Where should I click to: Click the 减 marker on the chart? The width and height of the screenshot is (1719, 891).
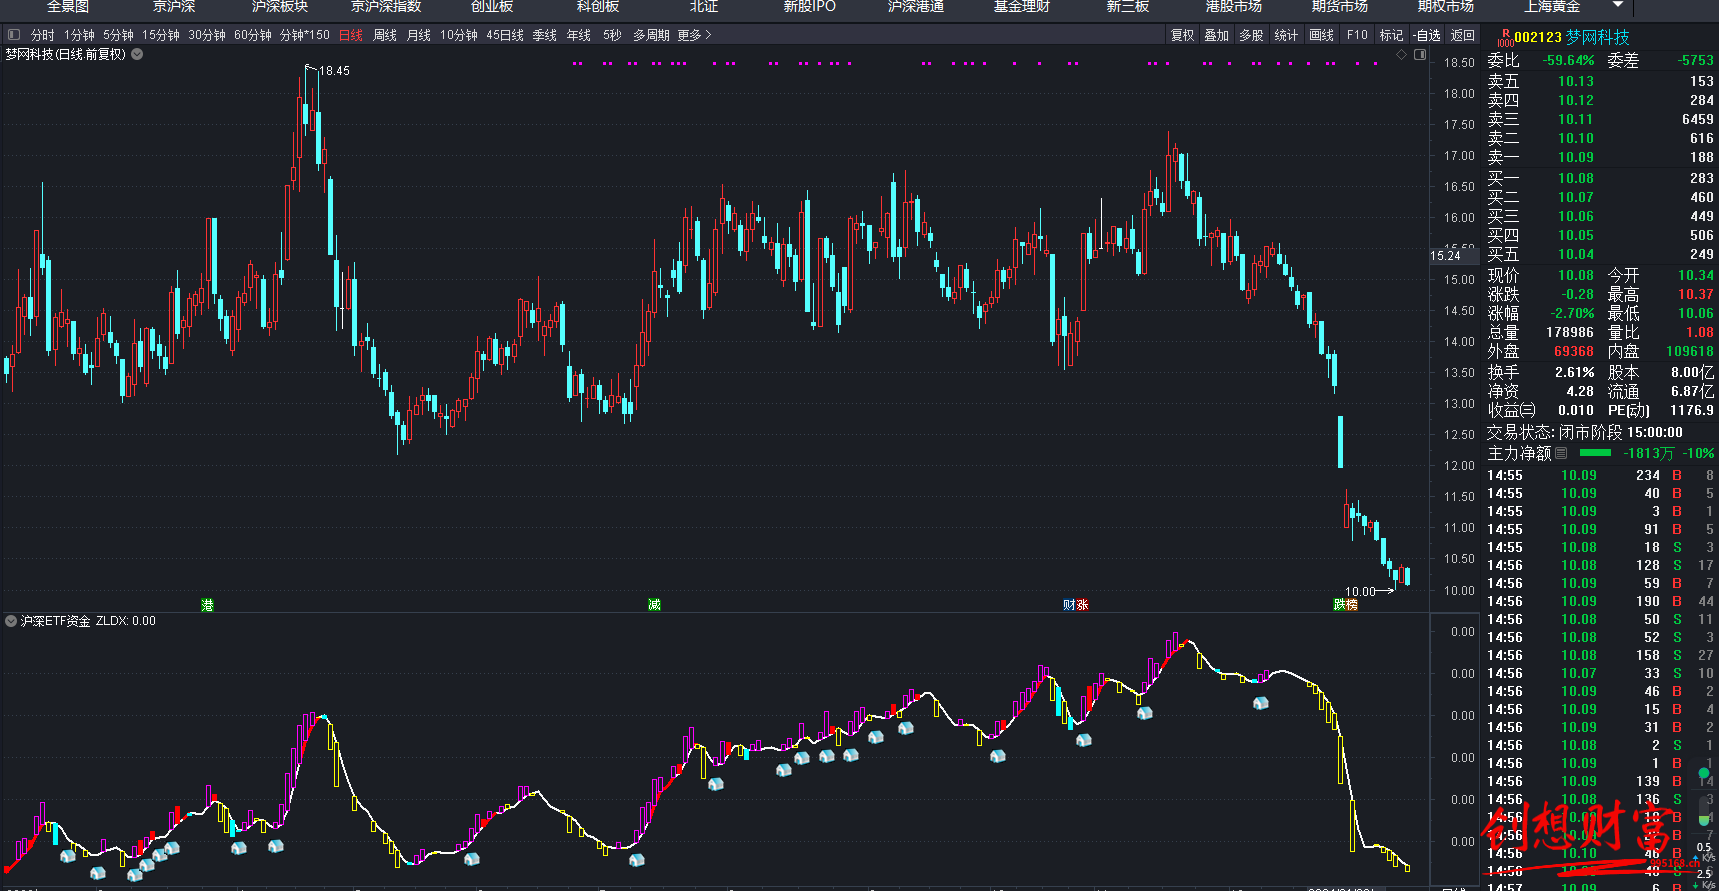654,605
